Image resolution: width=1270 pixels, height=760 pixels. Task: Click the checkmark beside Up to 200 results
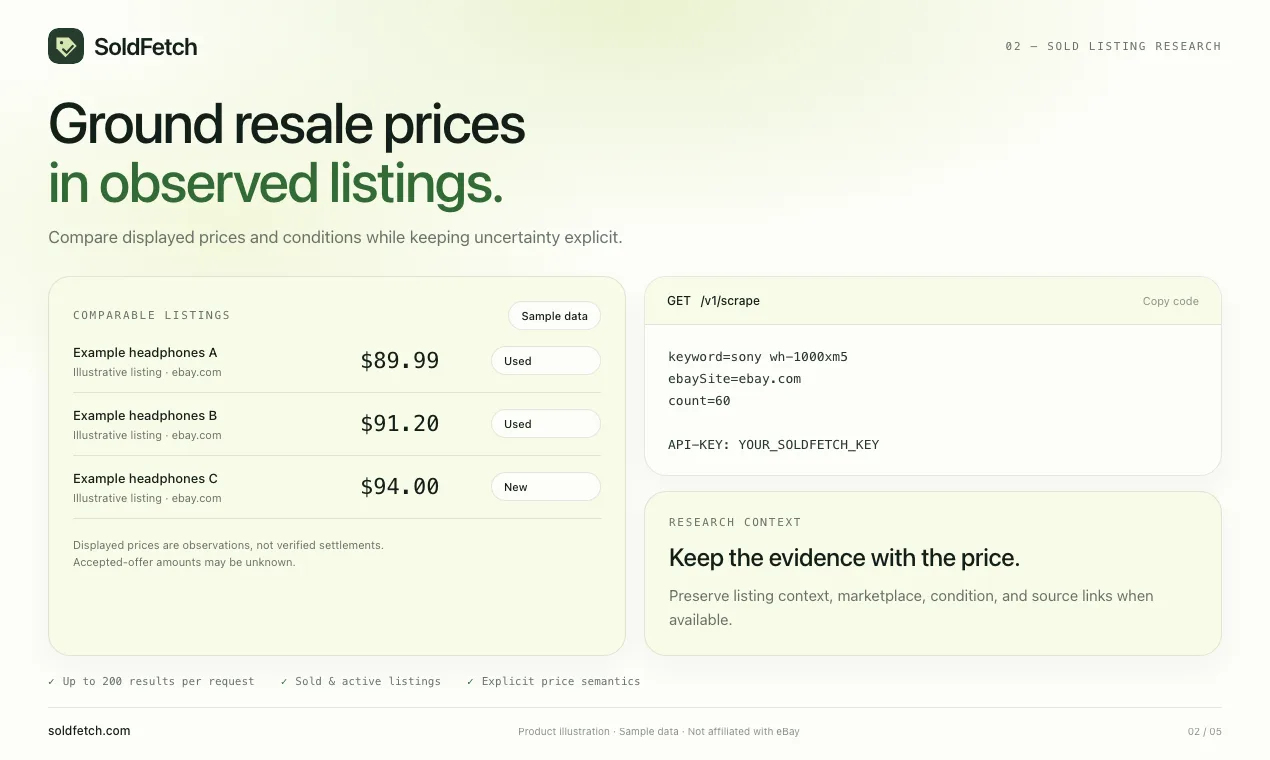tap(52, 681)
